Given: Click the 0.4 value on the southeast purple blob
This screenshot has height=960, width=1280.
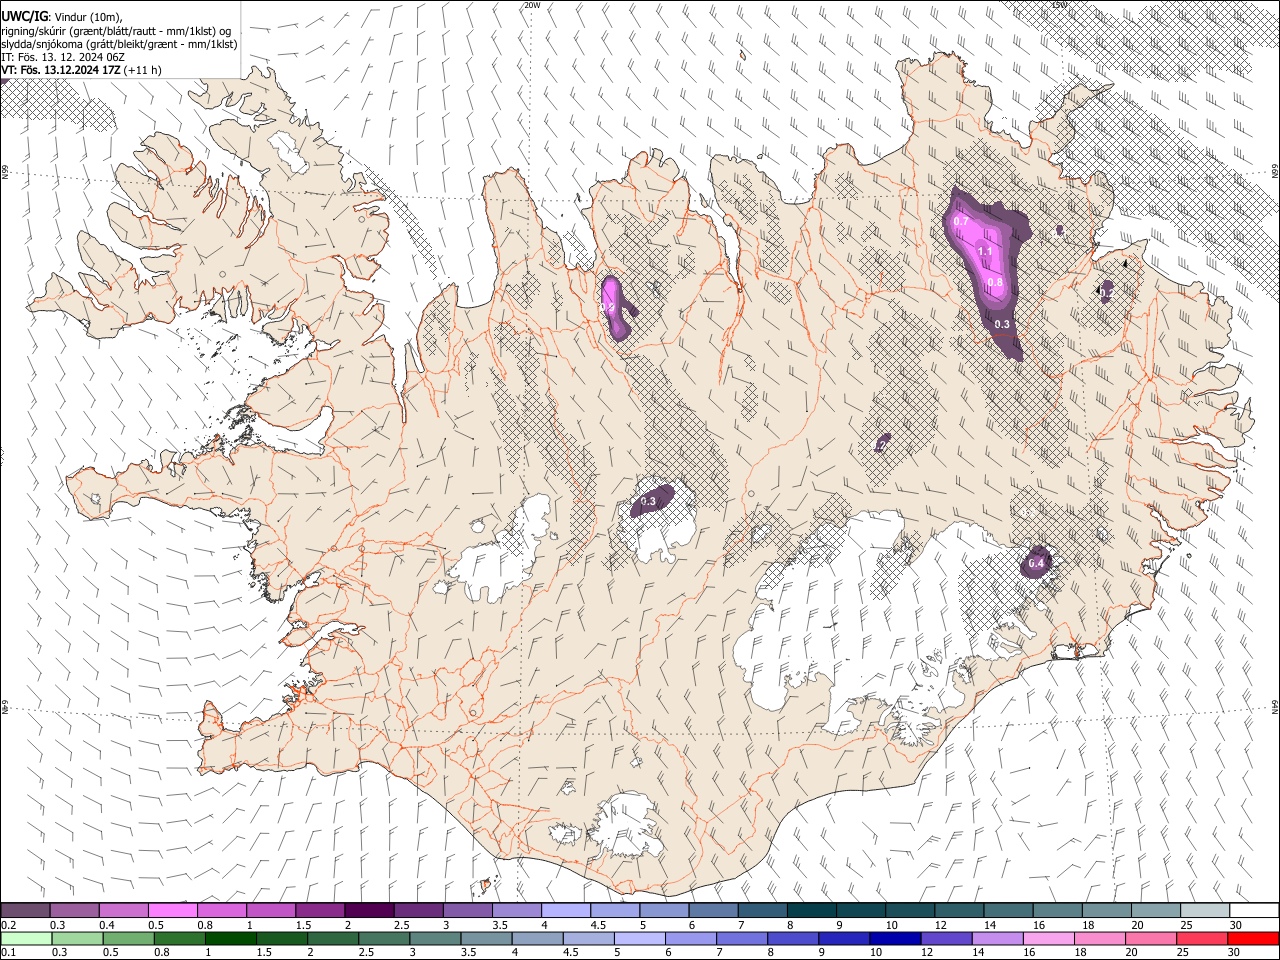Looking at the screenshot, I should [1036, 564].
